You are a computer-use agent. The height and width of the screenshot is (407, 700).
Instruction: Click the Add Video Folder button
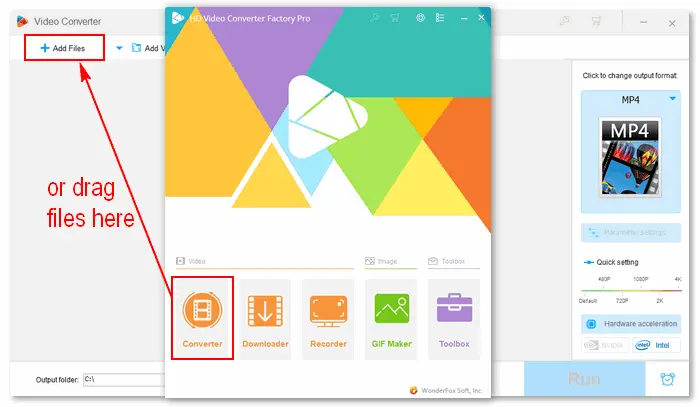pyautogui.click(x=148, y=48)
